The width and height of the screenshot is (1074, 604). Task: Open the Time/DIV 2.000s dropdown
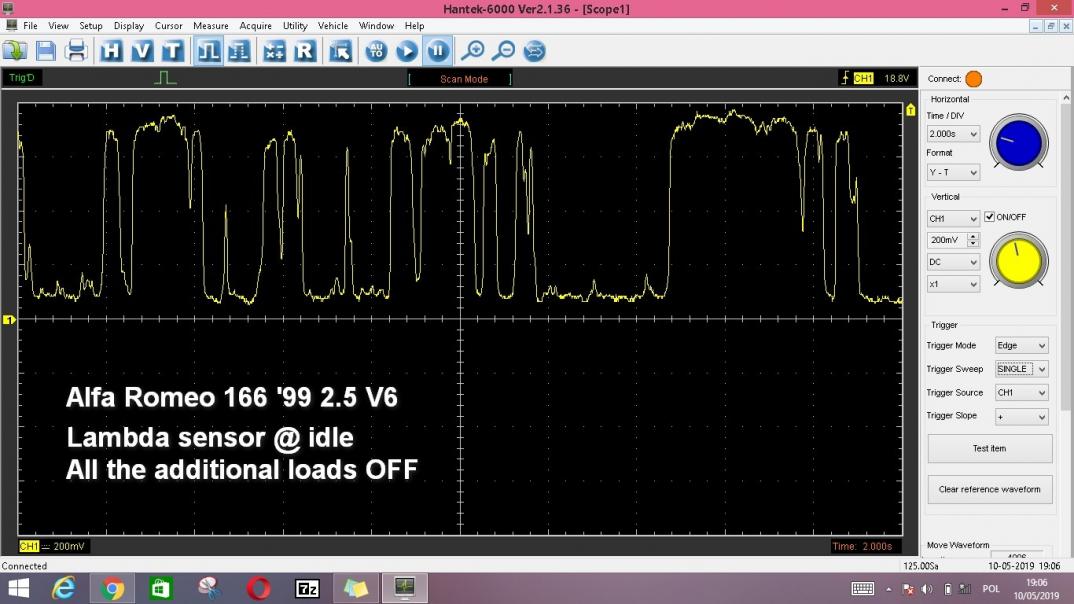point(953,134)
